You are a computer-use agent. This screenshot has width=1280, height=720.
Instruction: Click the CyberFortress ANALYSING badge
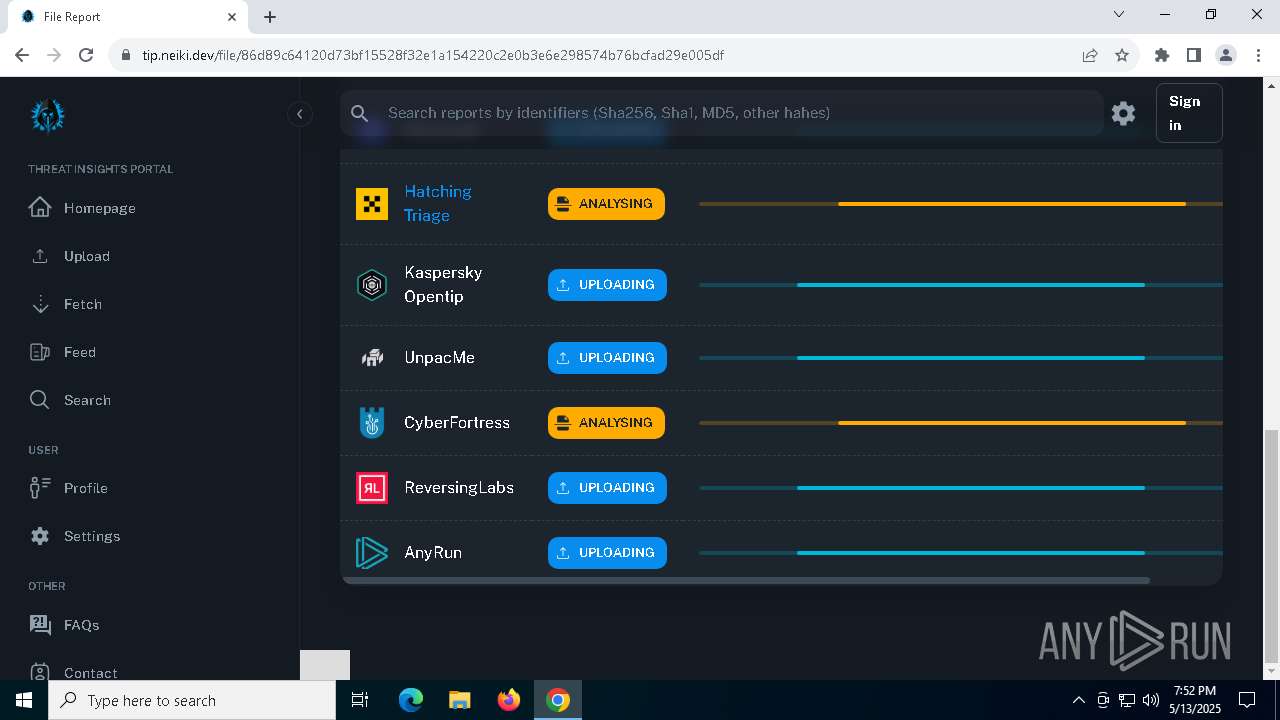tap(606, 423)
